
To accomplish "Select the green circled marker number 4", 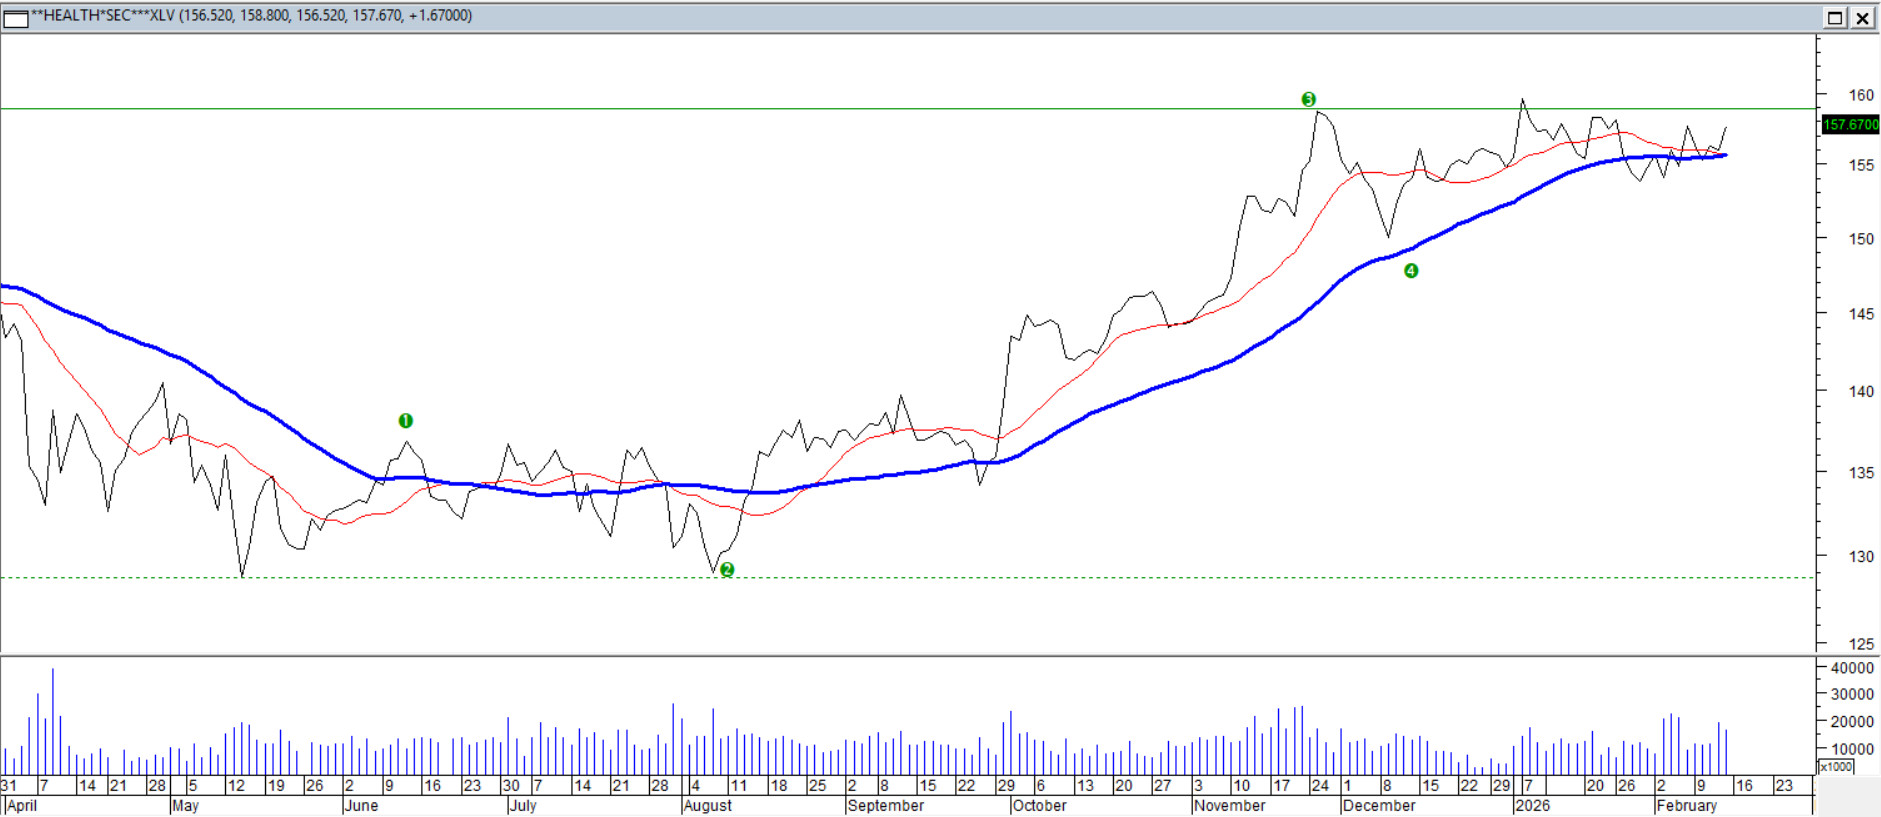I will tap(1411, 271).
